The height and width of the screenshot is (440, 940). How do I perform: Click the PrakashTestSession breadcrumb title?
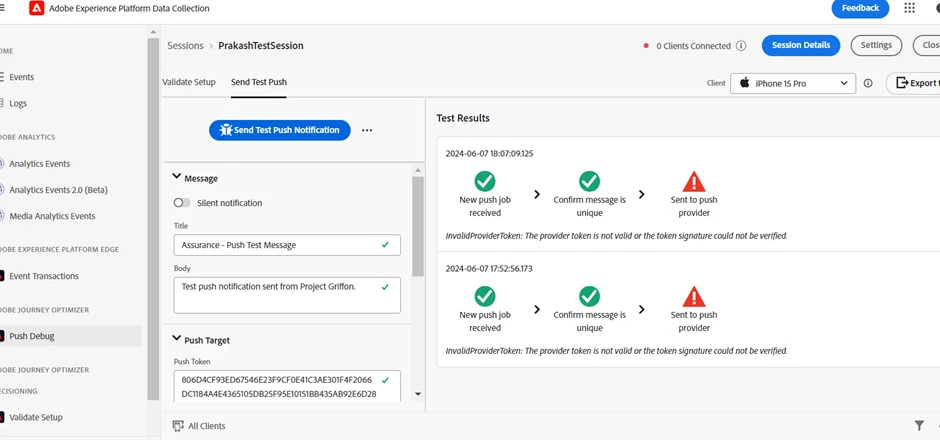[261, 46]
